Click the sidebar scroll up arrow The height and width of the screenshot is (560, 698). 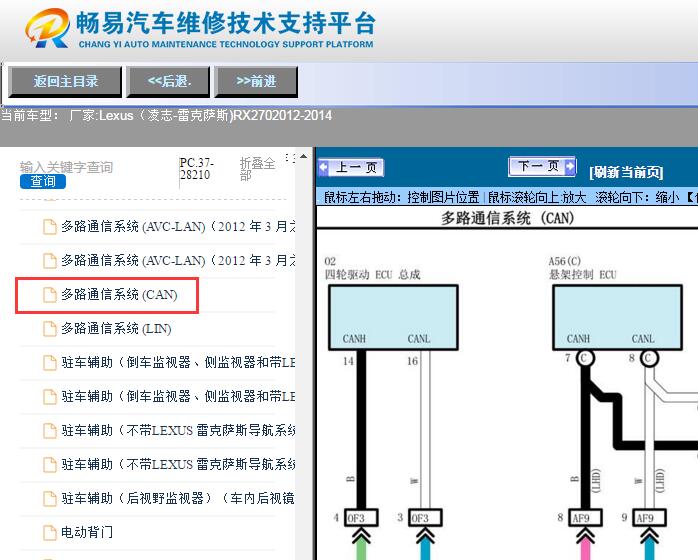click(303, 157)
